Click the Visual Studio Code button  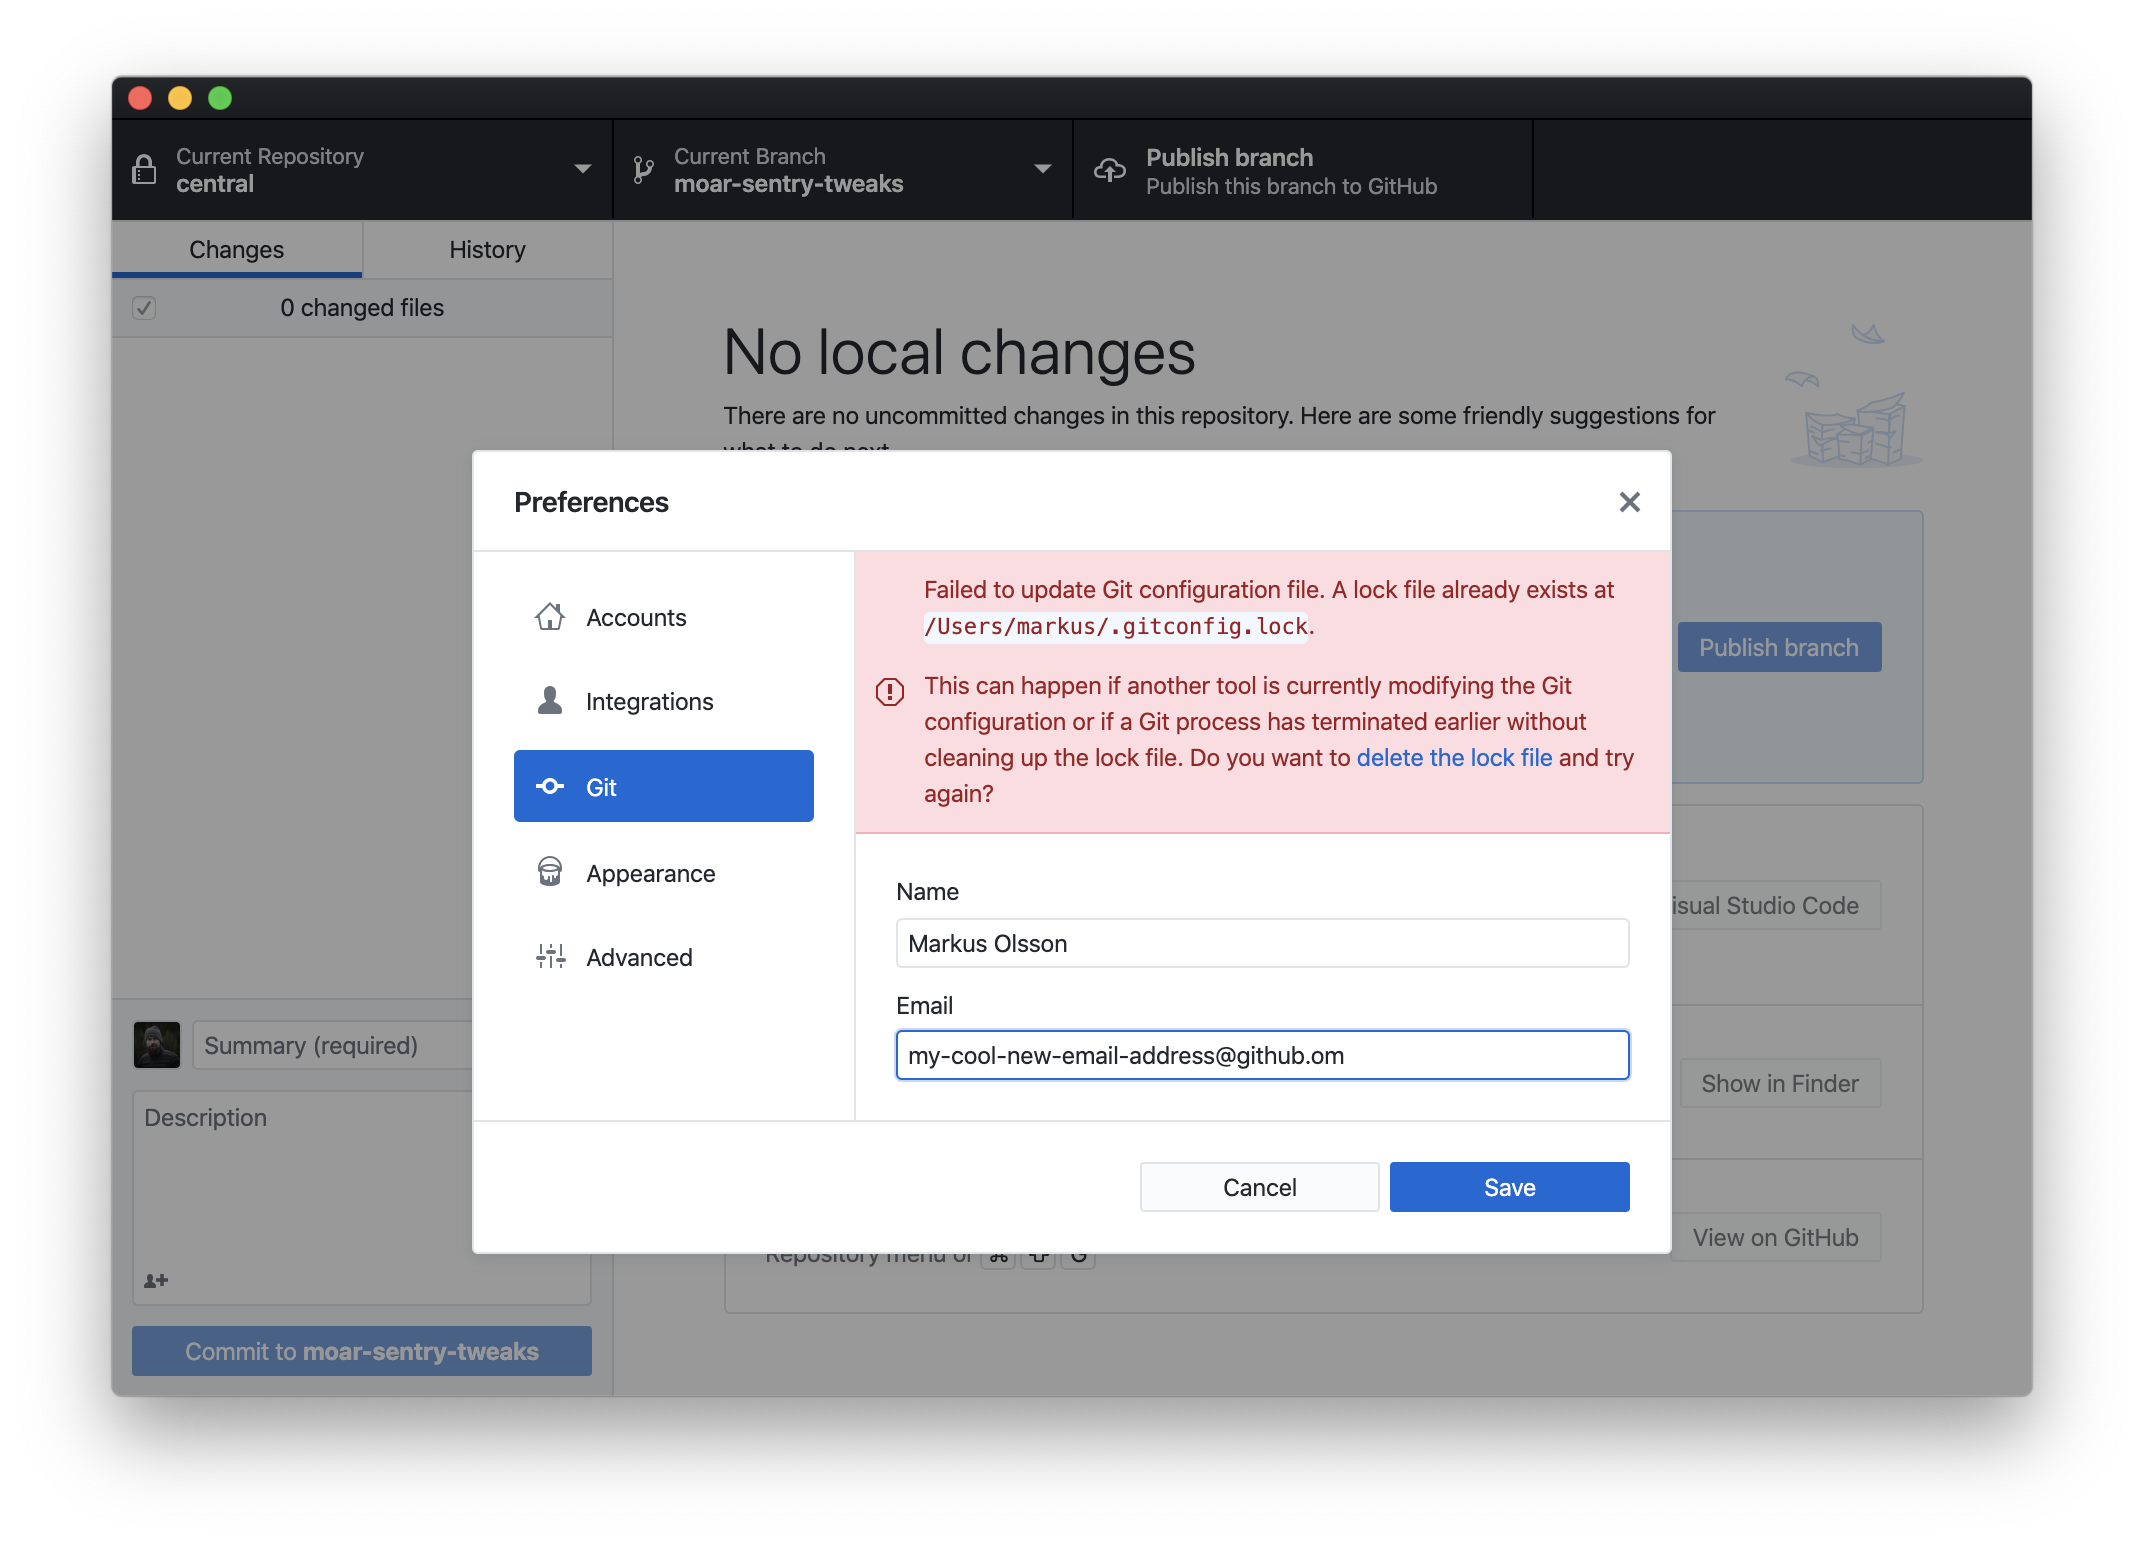[x=1776, y=905]
